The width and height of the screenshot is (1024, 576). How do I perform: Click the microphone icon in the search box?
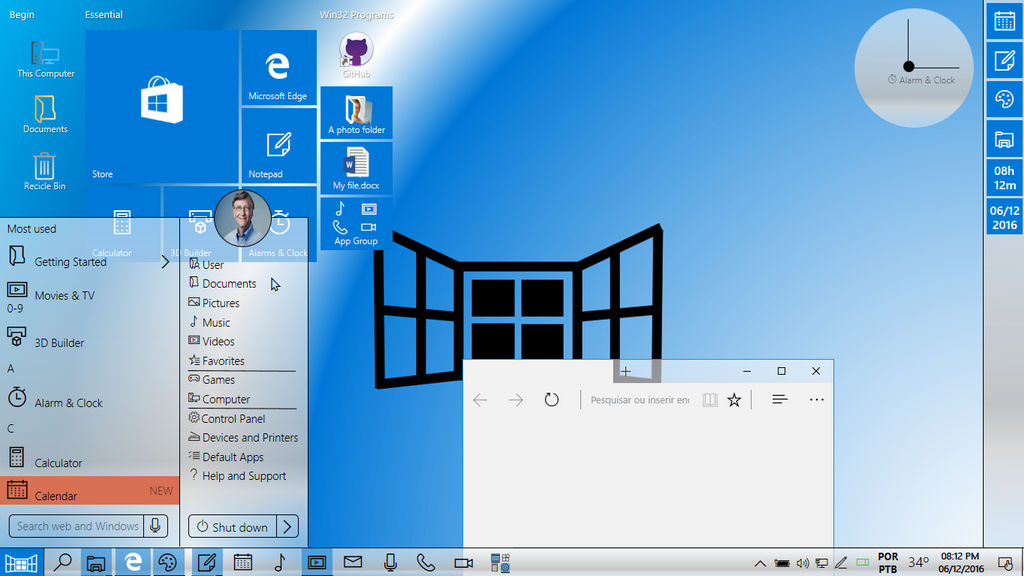click(x=155, y=526)
